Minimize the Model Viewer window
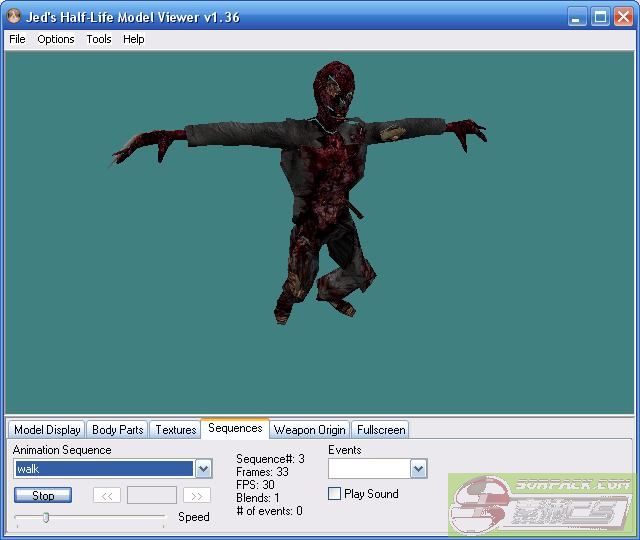640x540 pixels. click(x=577, y=17)
